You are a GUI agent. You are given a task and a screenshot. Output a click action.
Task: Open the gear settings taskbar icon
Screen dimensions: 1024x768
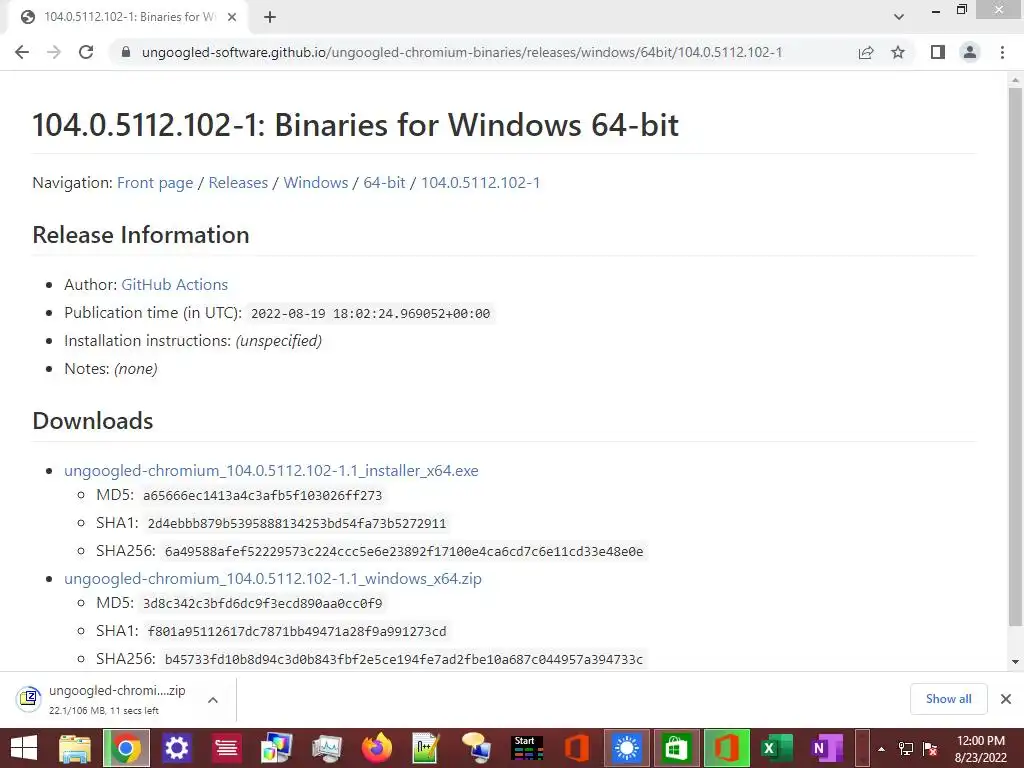(176, 748)
